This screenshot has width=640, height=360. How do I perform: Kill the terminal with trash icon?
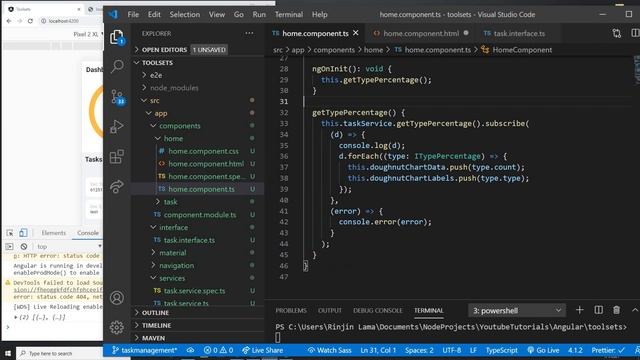pos(616,310)
